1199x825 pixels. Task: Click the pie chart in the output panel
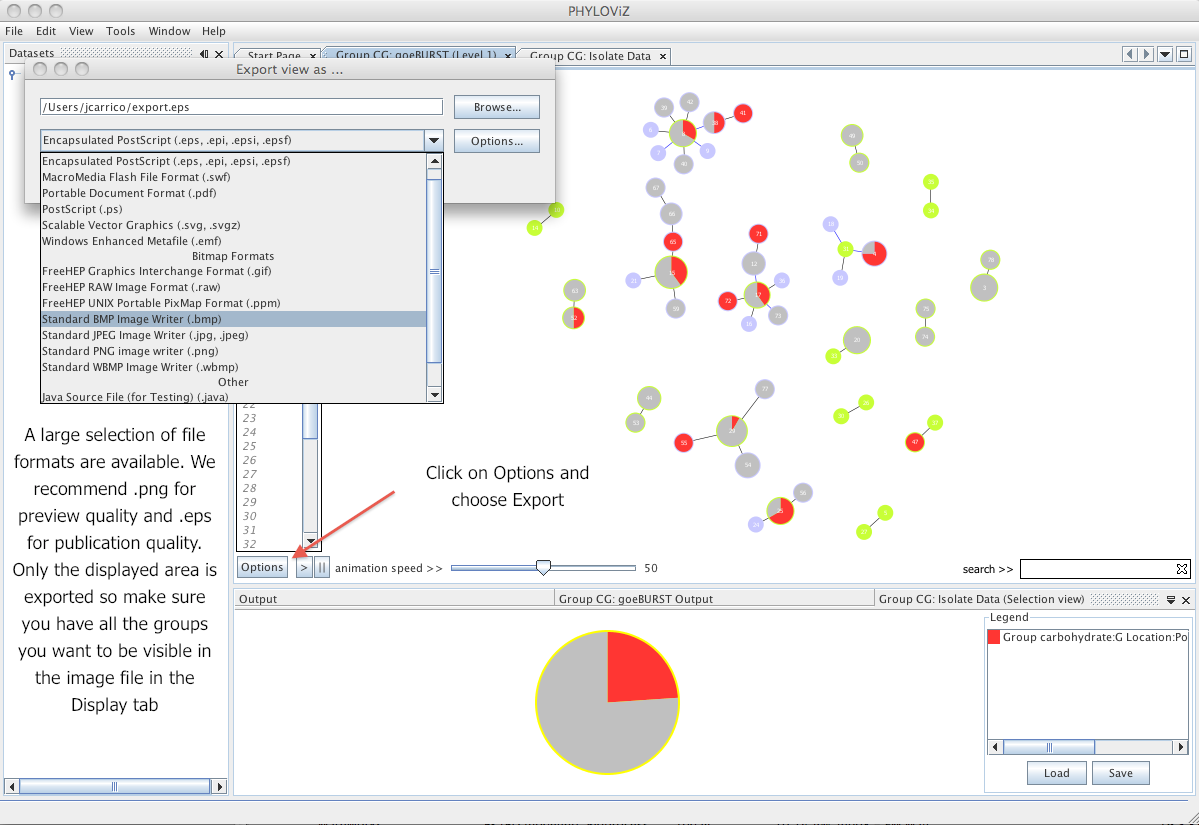[607, 702]
